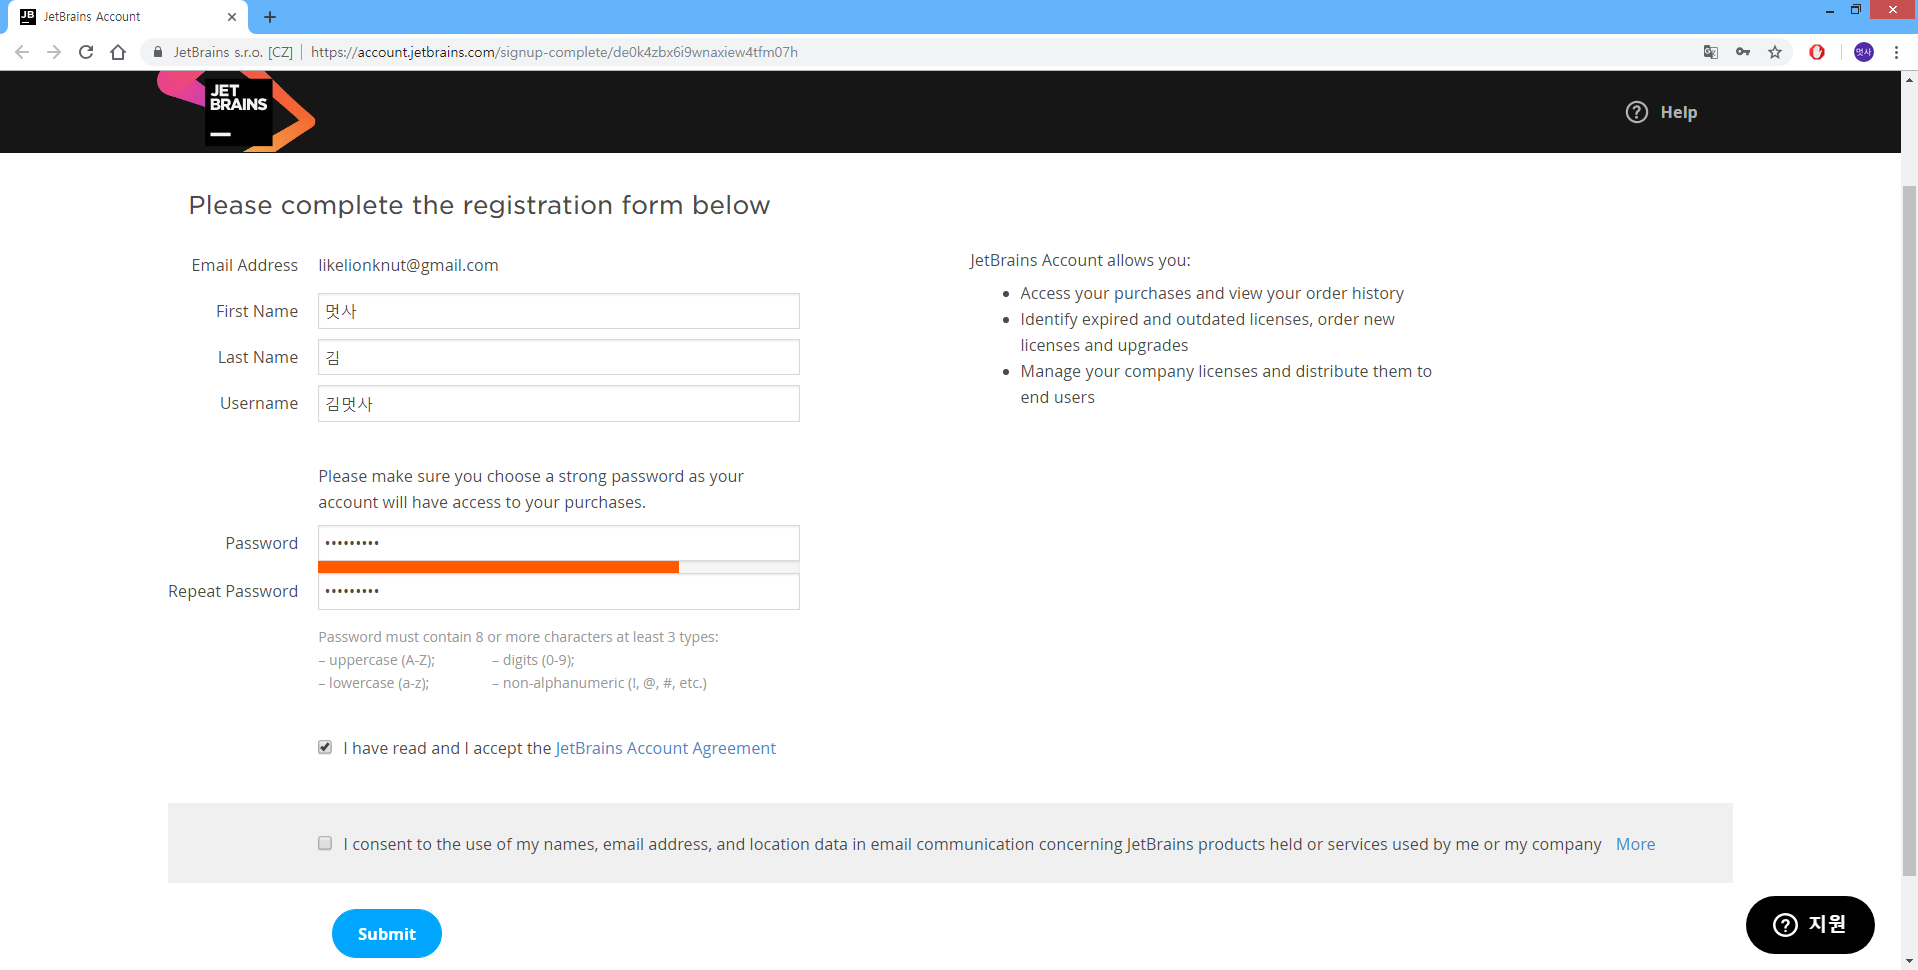
Task: Open the JetBrains Account Agreement link
Action: pos(665,748)
